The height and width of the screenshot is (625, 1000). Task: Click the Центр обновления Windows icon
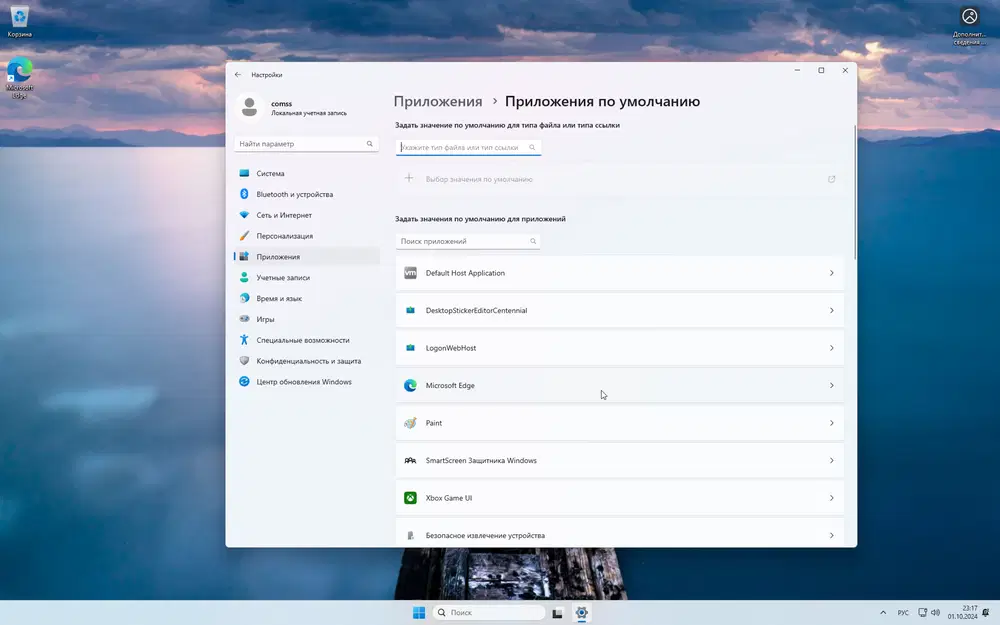tap(244, 381)
